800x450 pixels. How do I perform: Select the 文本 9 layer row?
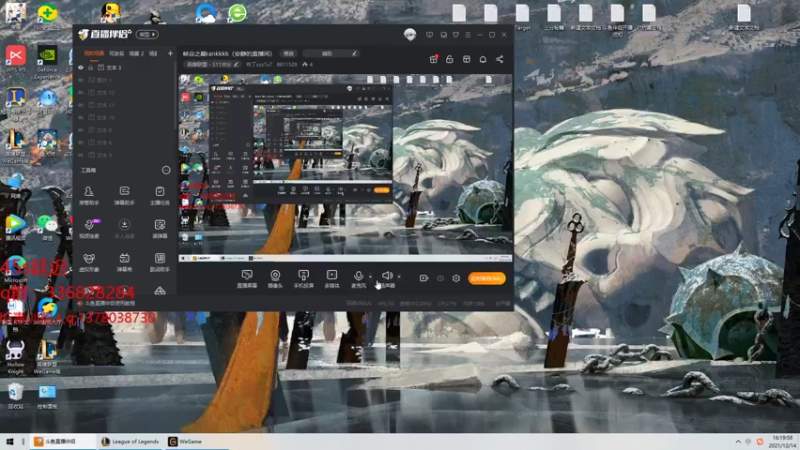tap(126, 155)
